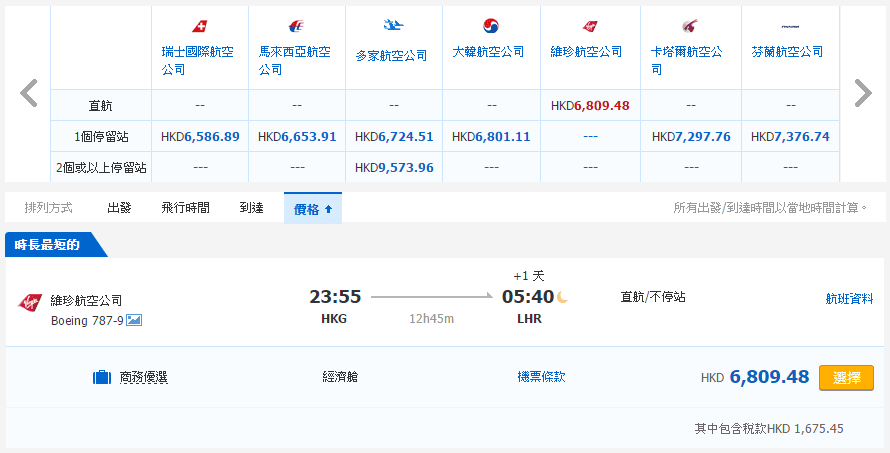Show more airlines with next arrow

(x=862, y=93)
